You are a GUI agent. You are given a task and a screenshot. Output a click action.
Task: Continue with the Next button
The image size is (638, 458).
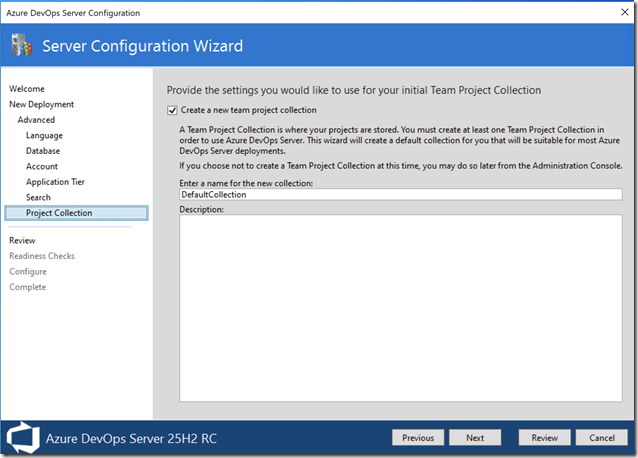coord(475,438)
